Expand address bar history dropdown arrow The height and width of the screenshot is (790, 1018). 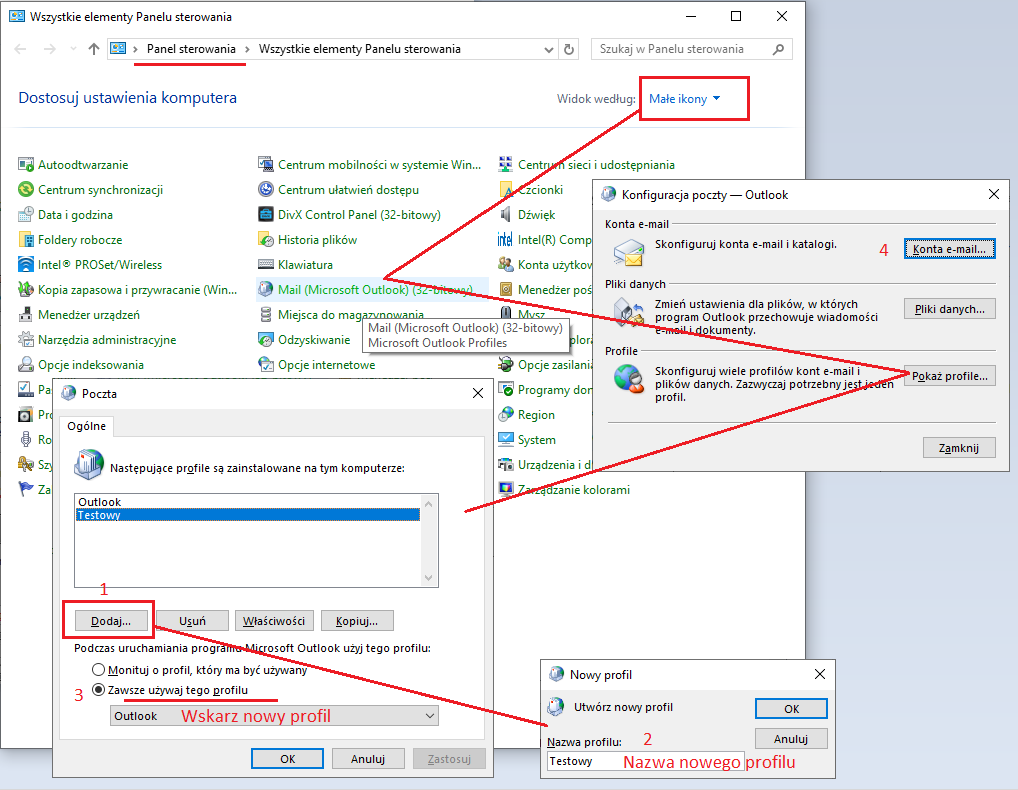(549, 49)
